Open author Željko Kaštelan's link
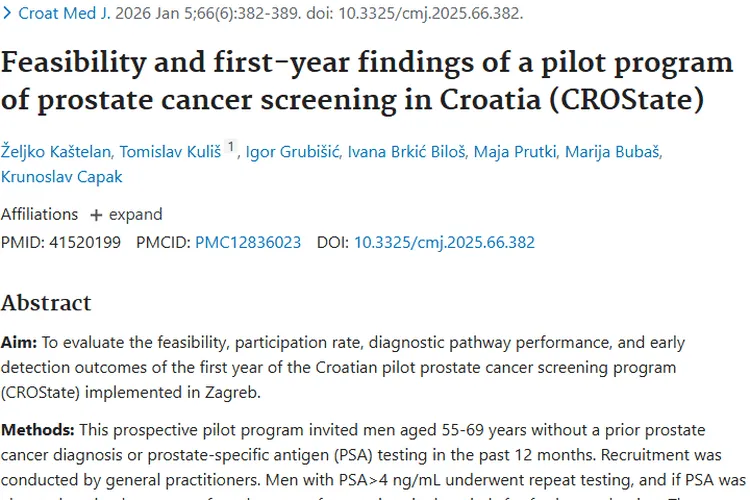 click(x=58, y=151)
